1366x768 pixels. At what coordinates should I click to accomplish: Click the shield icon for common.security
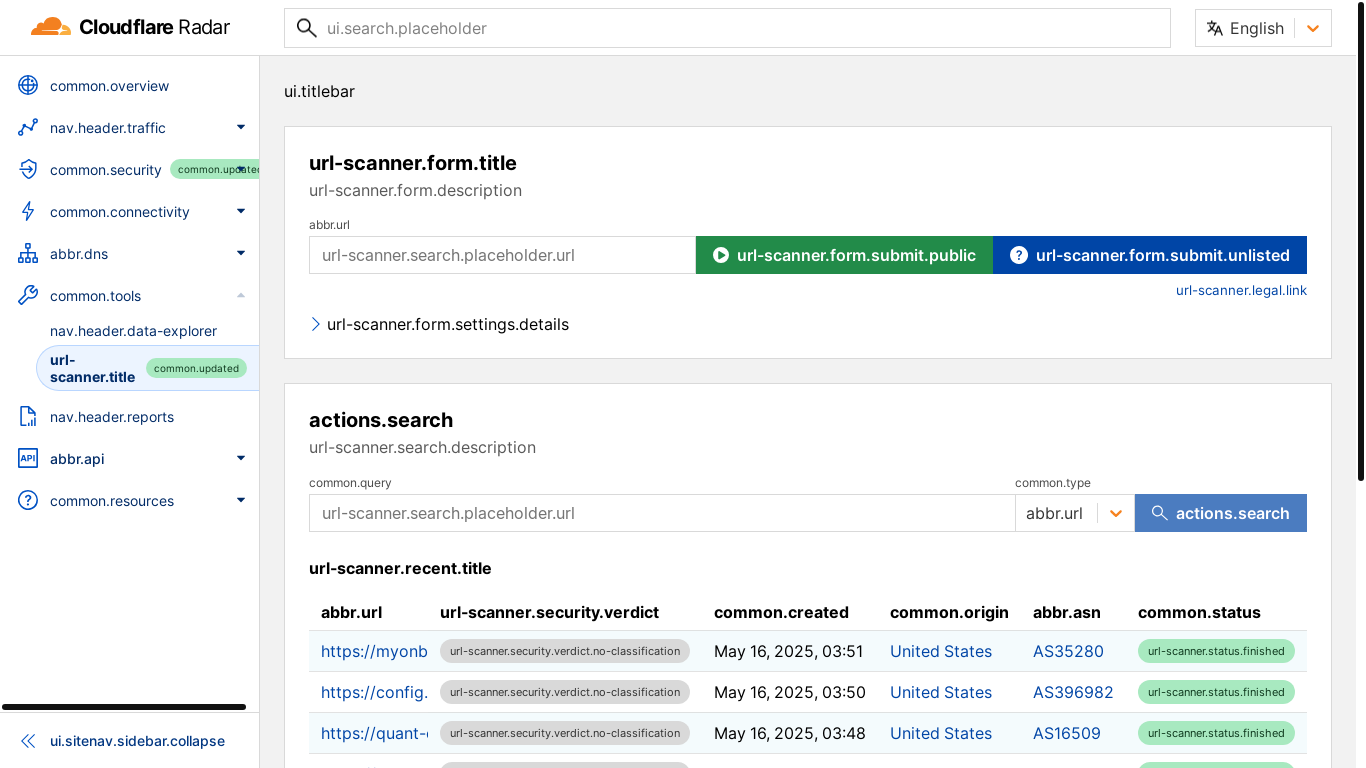pyautogui.click(x=28, y=170)
